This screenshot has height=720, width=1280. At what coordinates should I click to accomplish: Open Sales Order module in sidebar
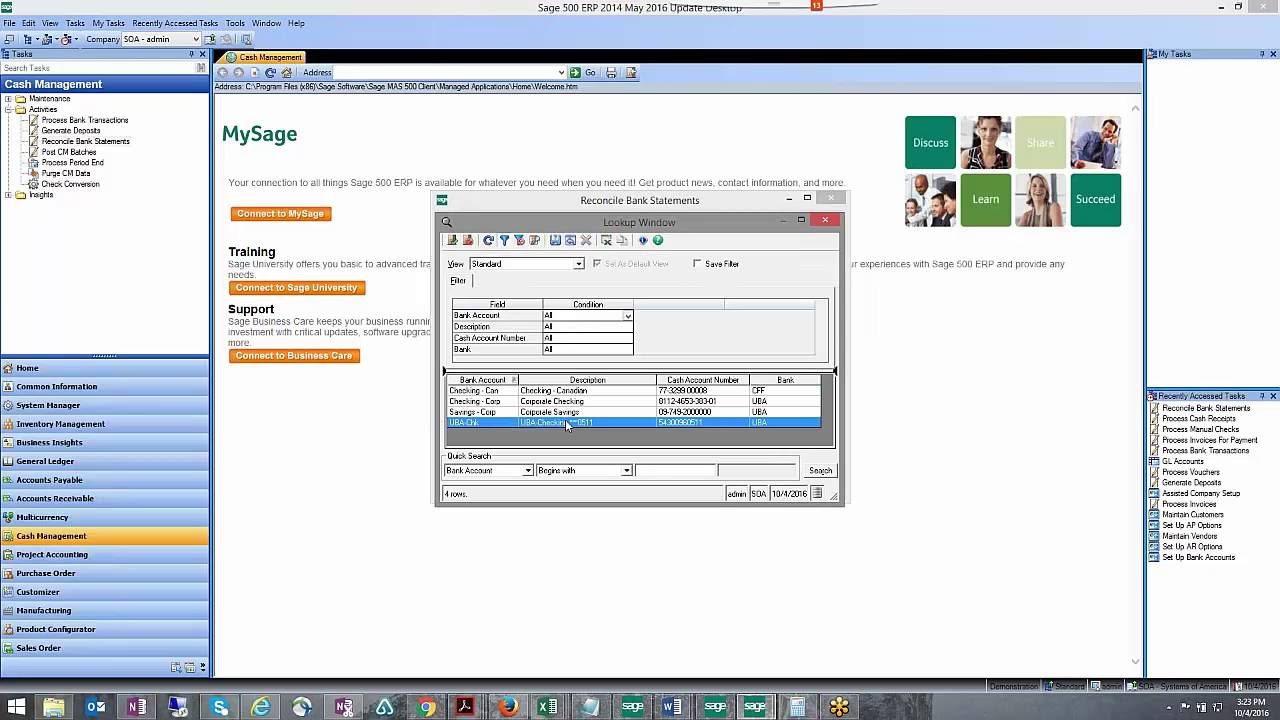coord(105,648)
